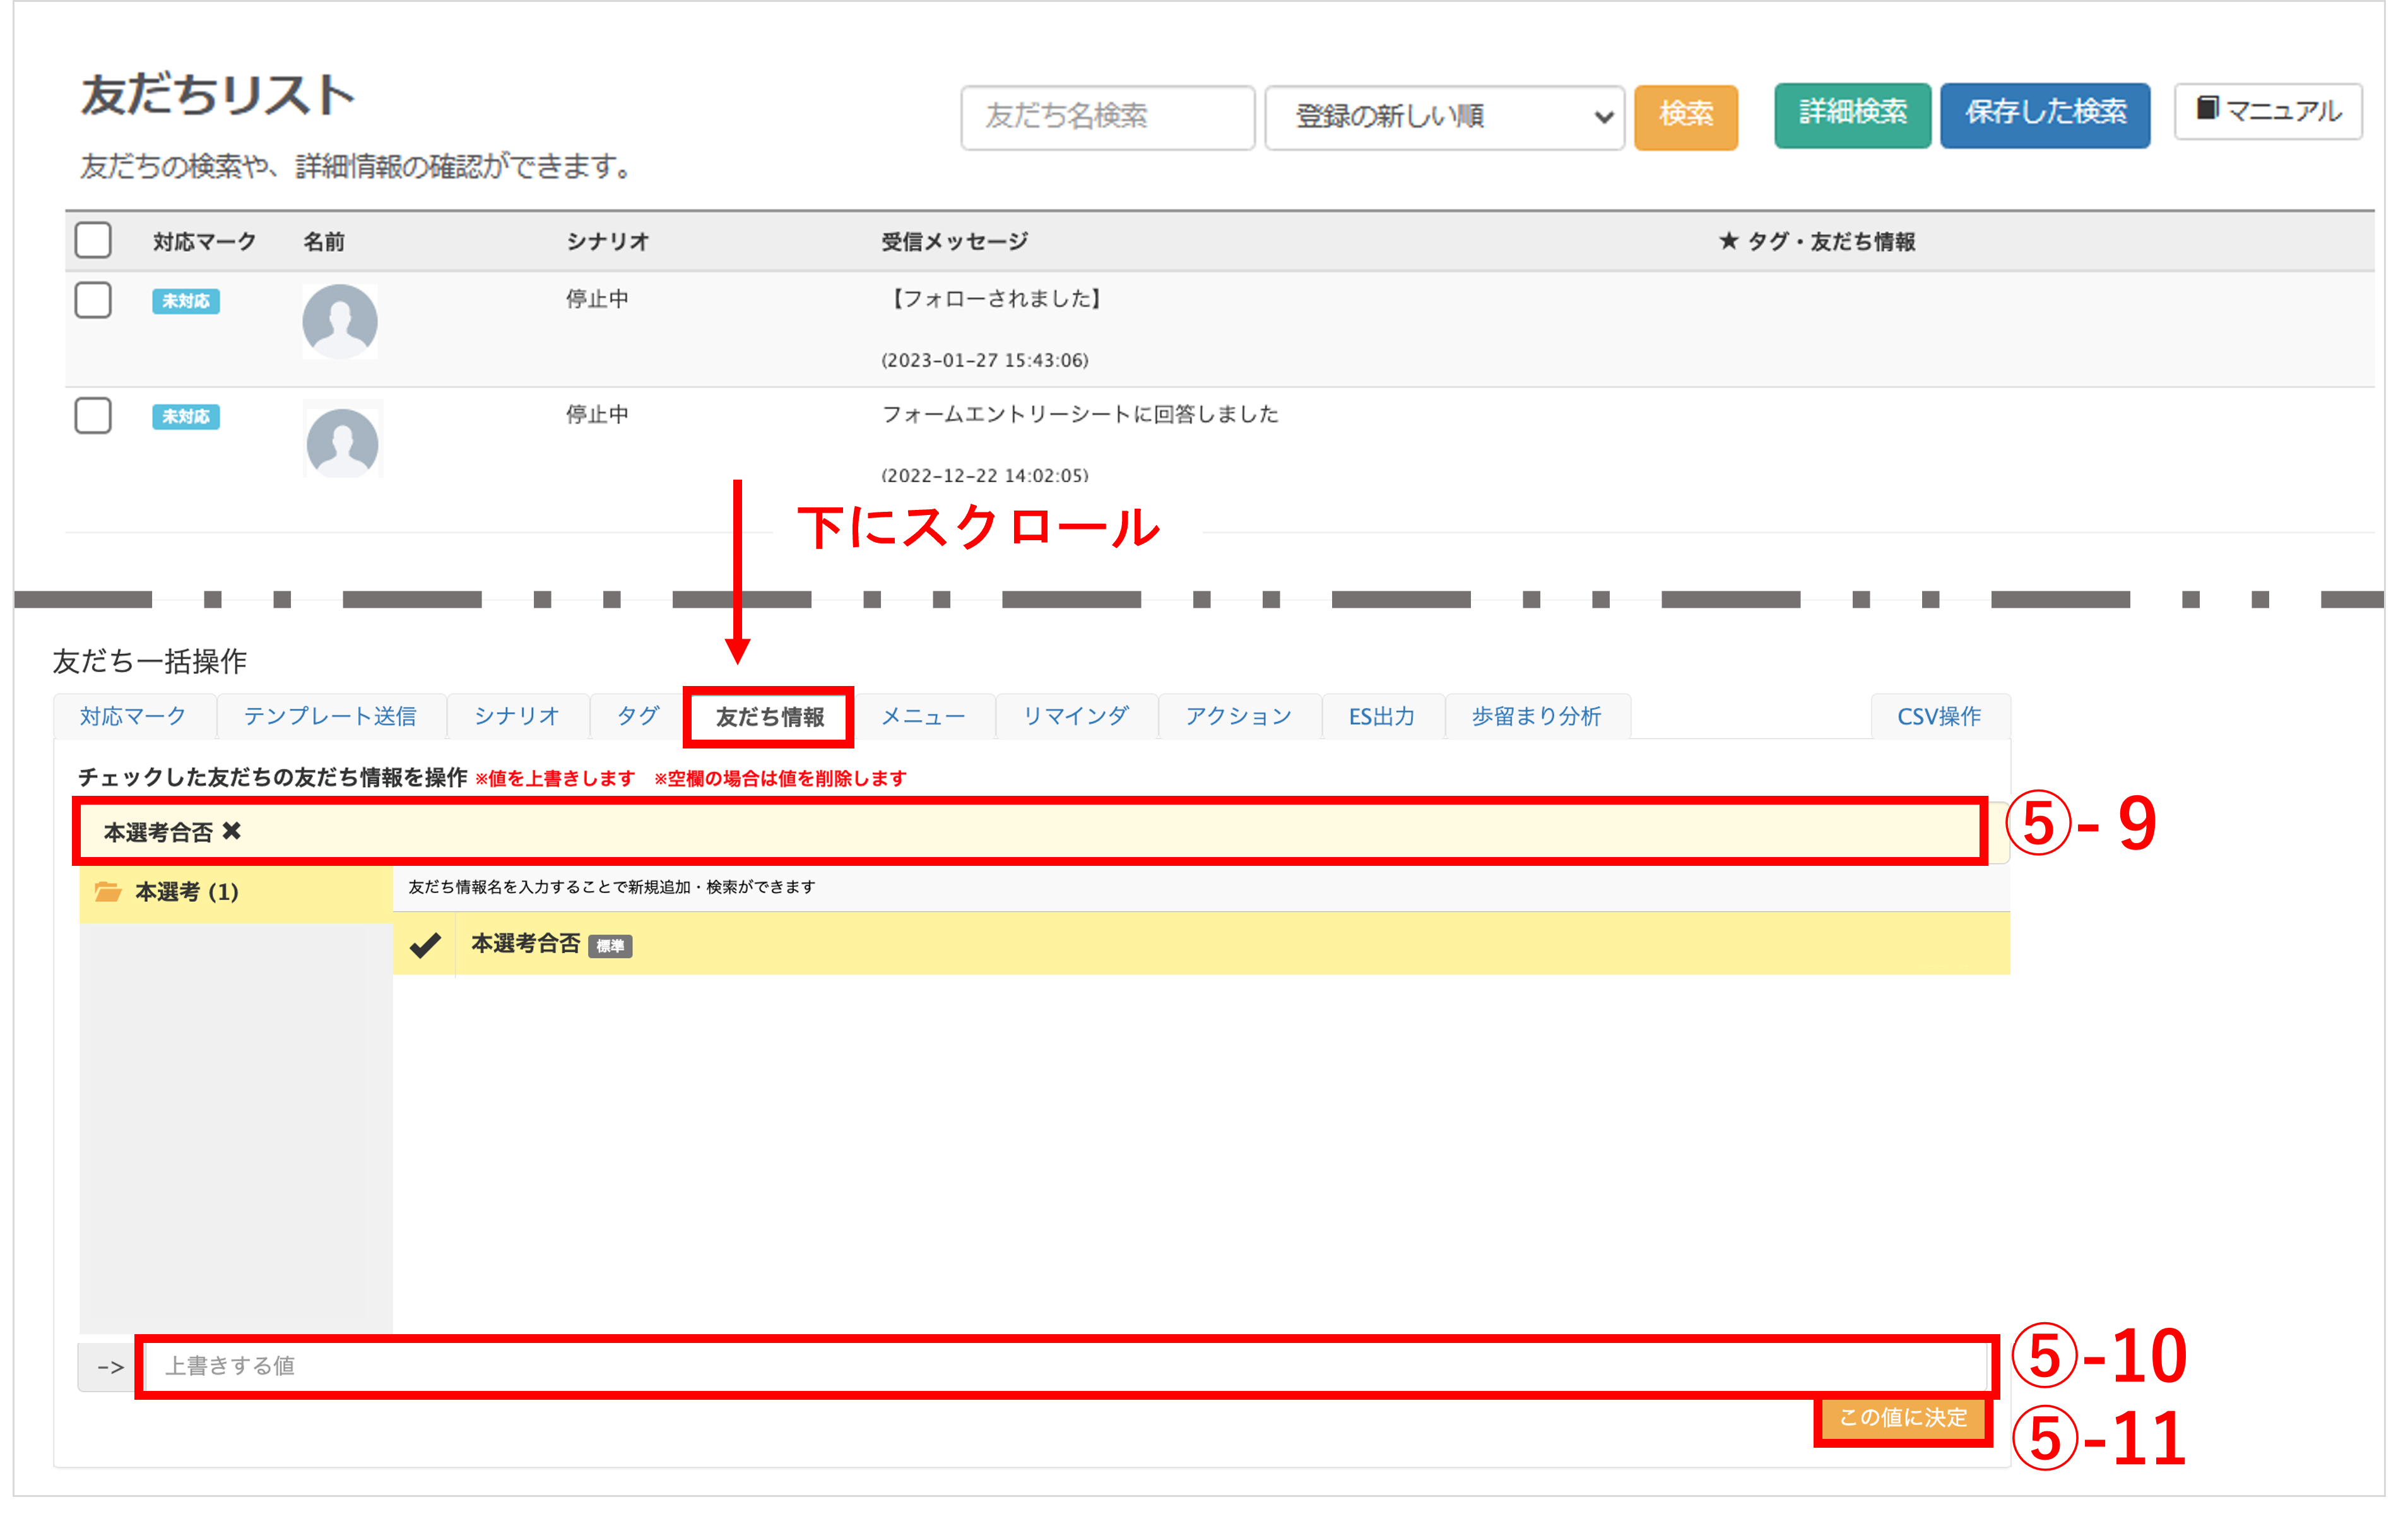This screenshot has width=2408, height=1526.
Task: Focus the 上書きする値 input field
Action: coord(1066,1366)
